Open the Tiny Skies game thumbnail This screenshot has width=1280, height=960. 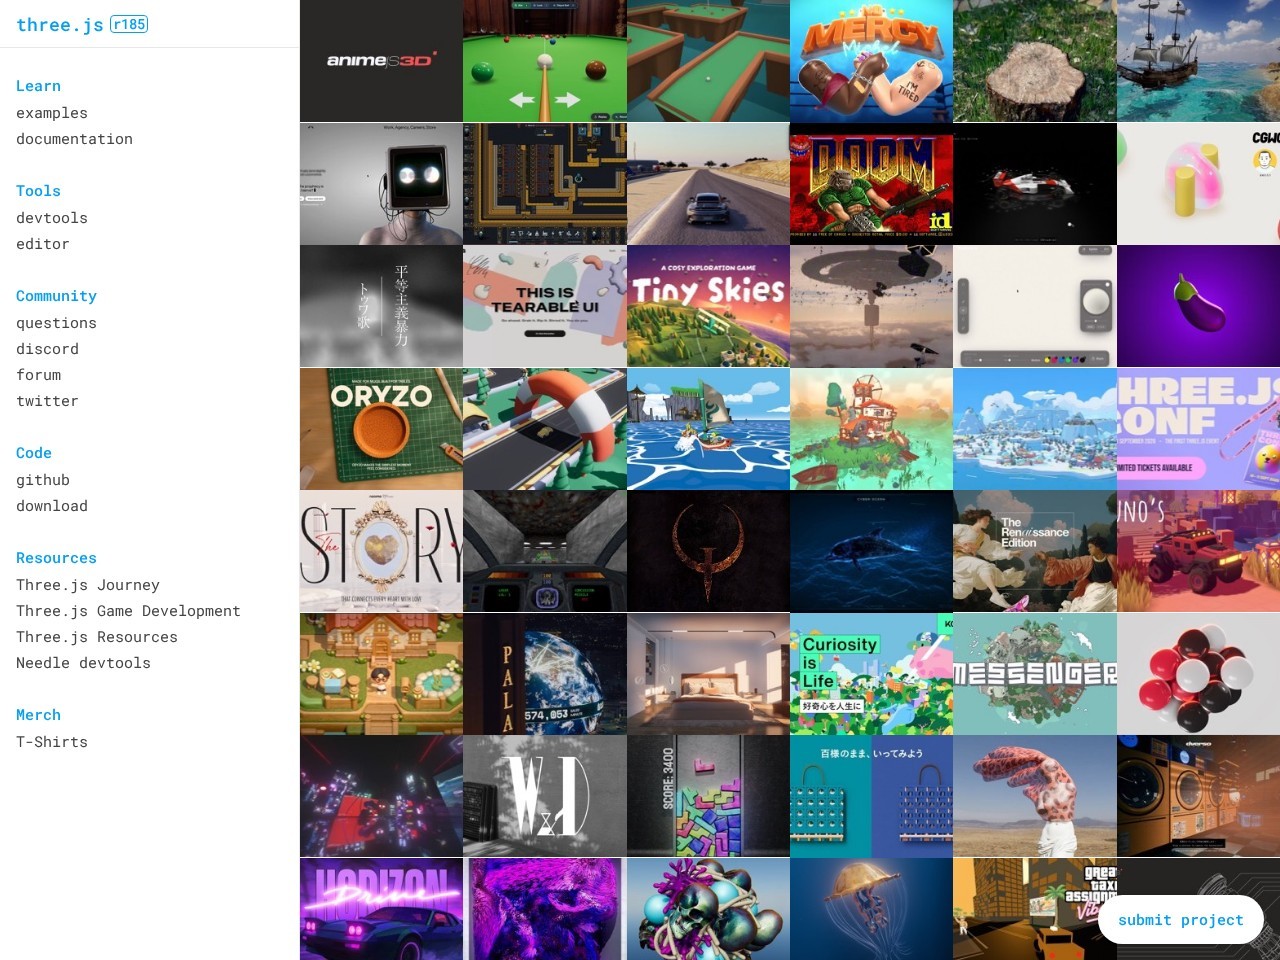(x=708, y=307)
